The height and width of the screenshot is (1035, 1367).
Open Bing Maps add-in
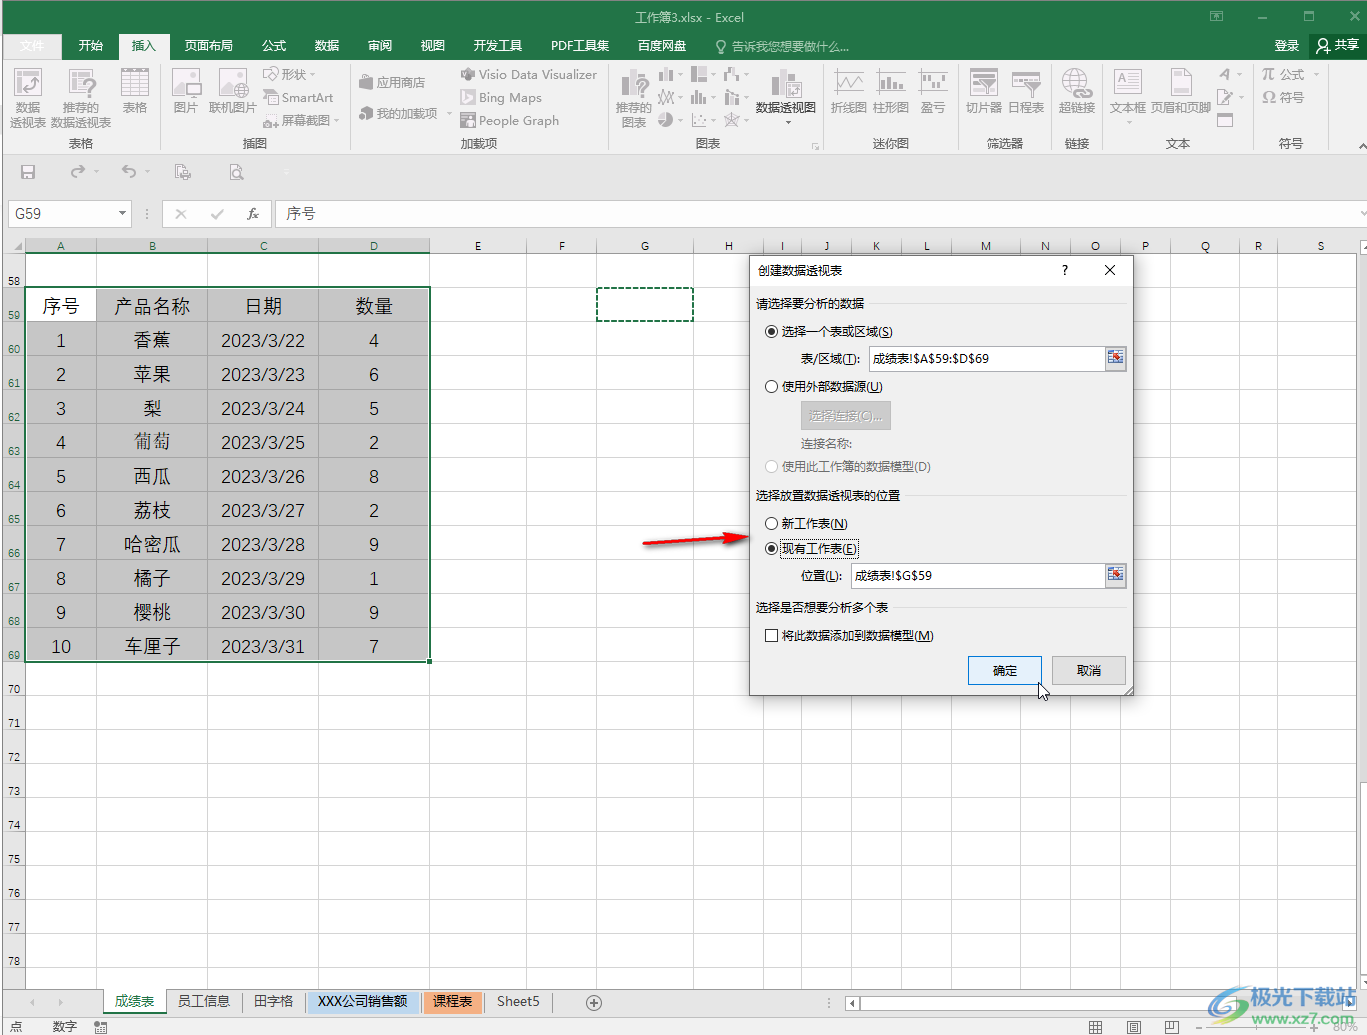pos(501,97)
